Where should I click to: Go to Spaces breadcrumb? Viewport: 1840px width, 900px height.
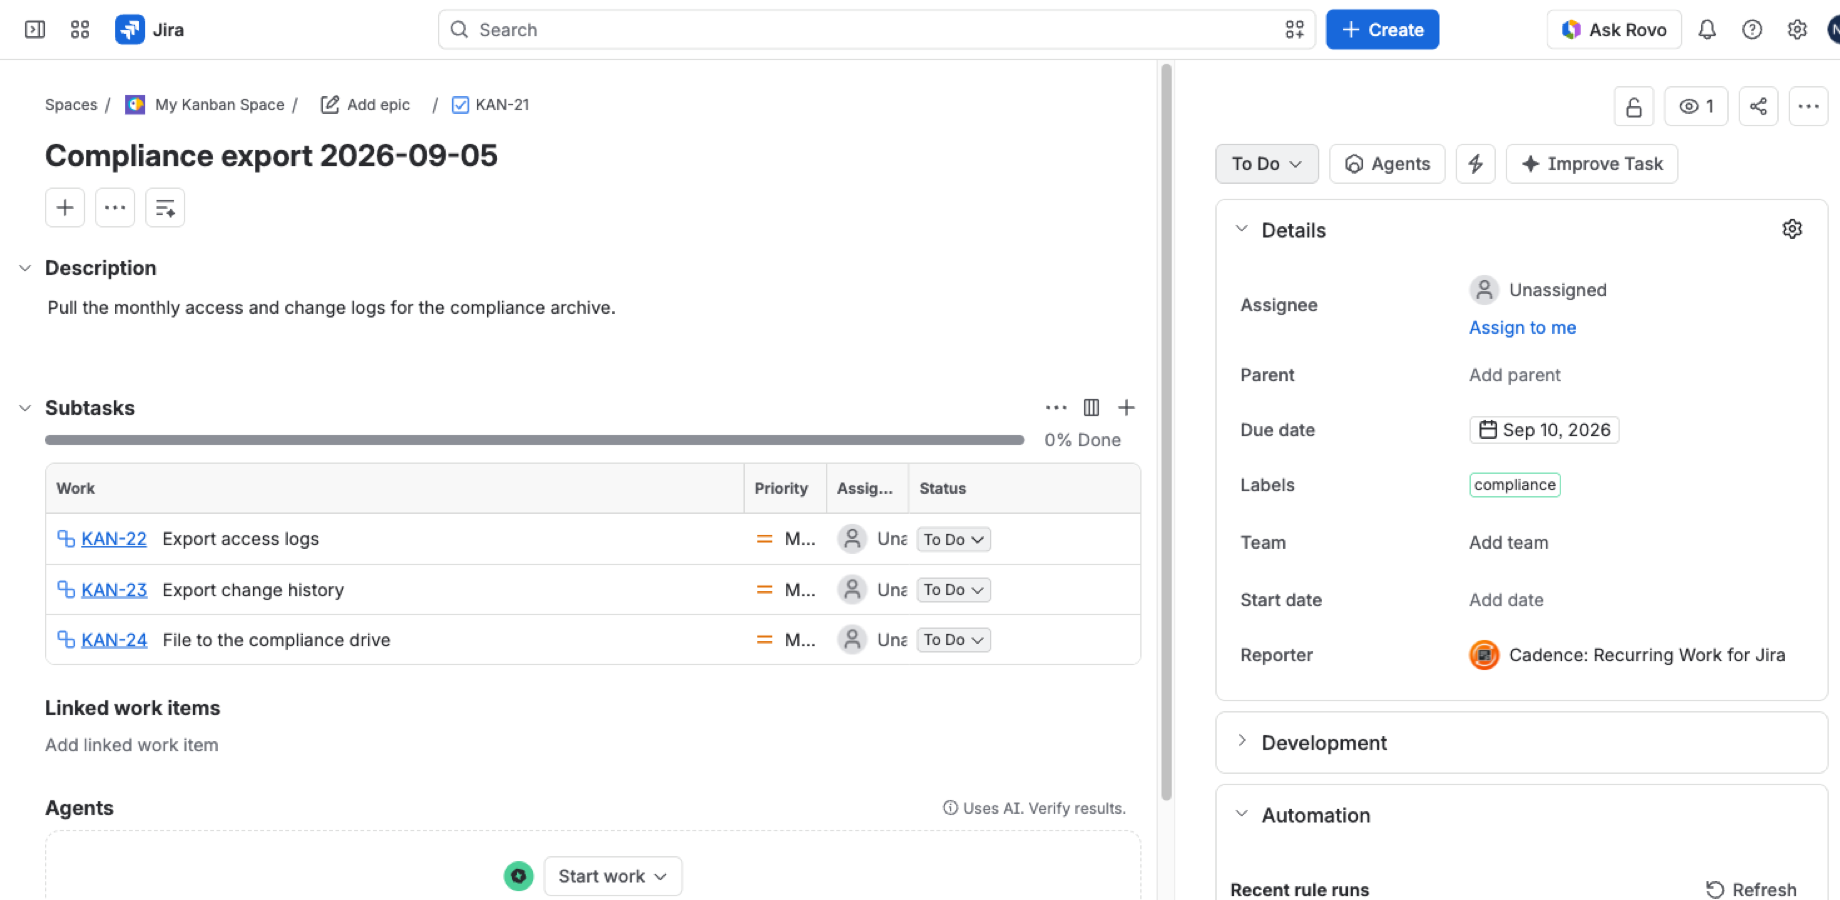tap(71, 105)
